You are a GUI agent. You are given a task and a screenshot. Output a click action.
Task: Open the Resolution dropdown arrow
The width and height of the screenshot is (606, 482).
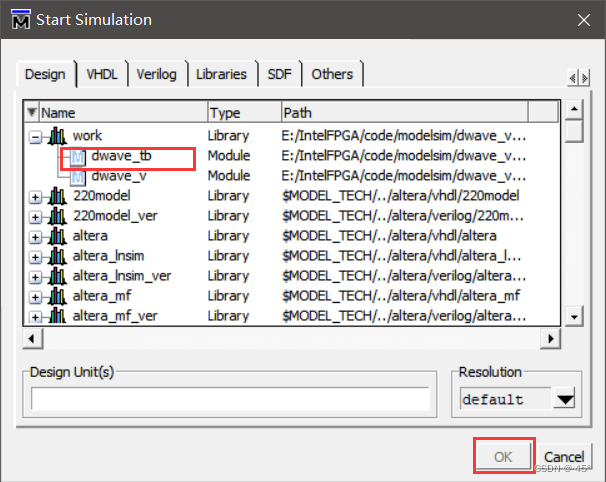[565, 399]
